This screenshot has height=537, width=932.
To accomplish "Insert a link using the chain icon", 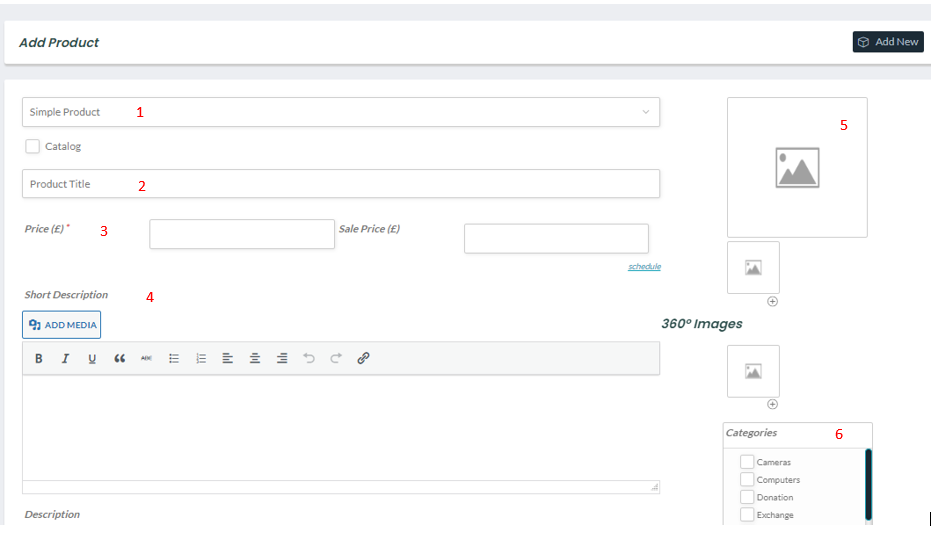I will click(363, 358).
